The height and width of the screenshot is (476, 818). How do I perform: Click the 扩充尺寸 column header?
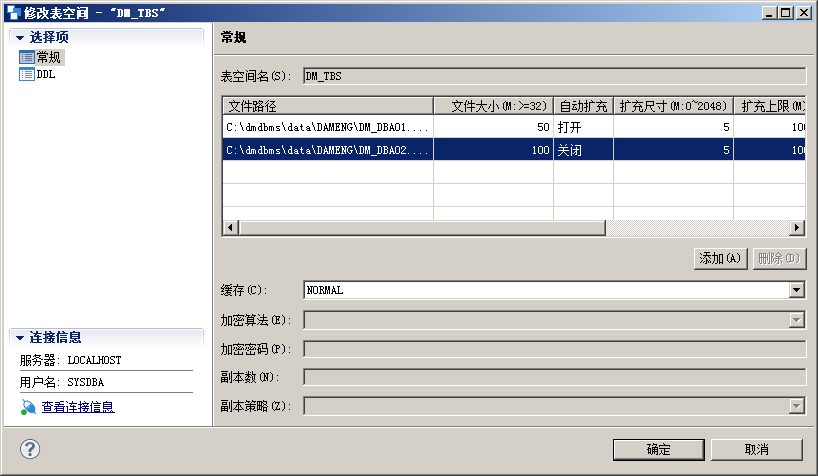click(x=673, y=106)
